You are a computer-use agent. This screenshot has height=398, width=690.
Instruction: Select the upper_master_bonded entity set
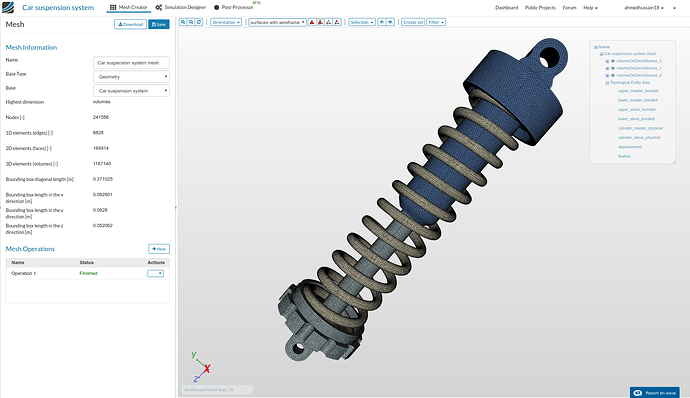(638, 91)
